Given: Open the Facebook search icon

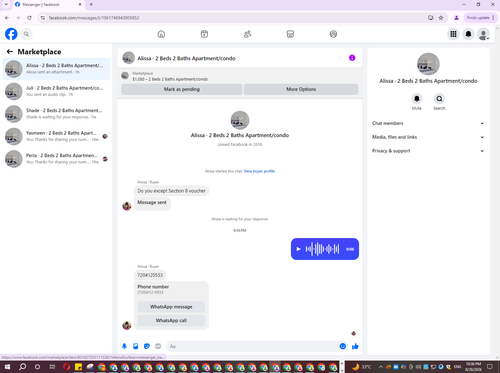Looking at the screenshot, I should coord(26,34).
